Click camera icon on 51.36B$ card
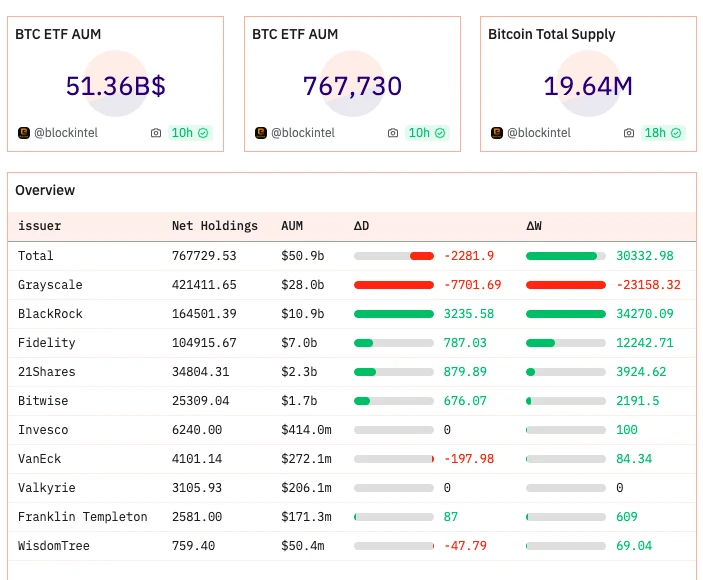The width and height of the screenshot is (703, 580). tap(155, 133)
